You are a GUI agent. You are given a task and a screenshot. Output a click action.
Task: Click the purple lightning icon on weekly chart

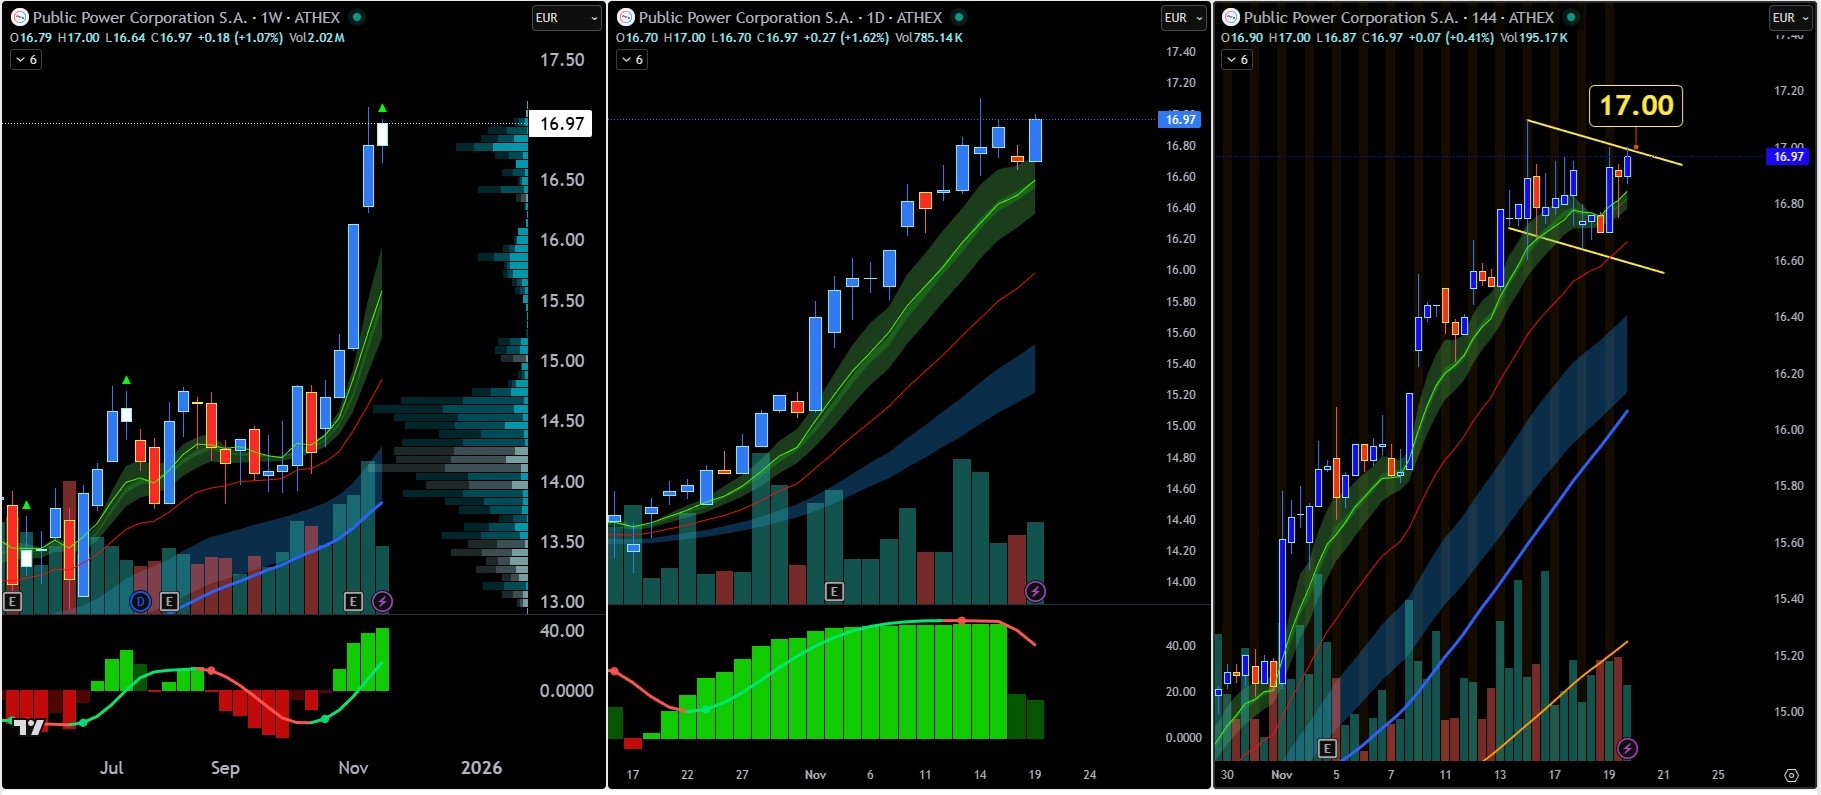382,601
